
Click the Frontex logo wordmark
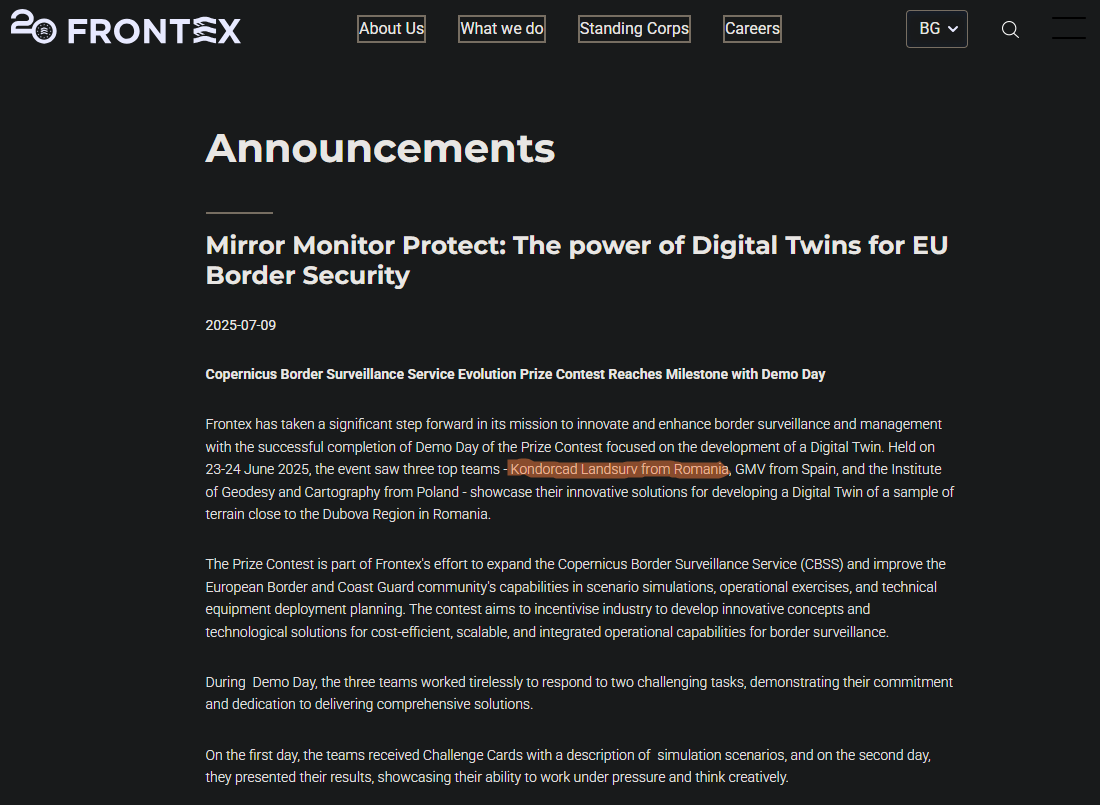(x=154, y=30)
